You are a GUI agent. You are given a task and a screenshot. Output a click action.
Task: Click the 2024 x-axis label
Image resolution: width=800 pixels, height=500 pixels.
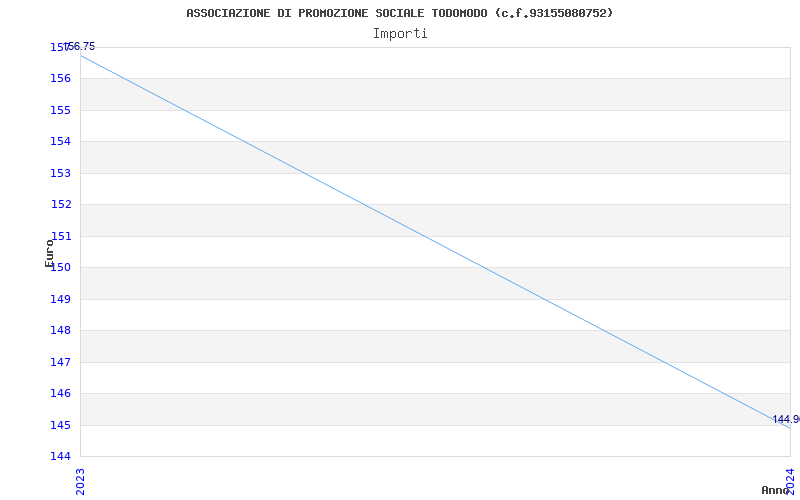(790, 482)
